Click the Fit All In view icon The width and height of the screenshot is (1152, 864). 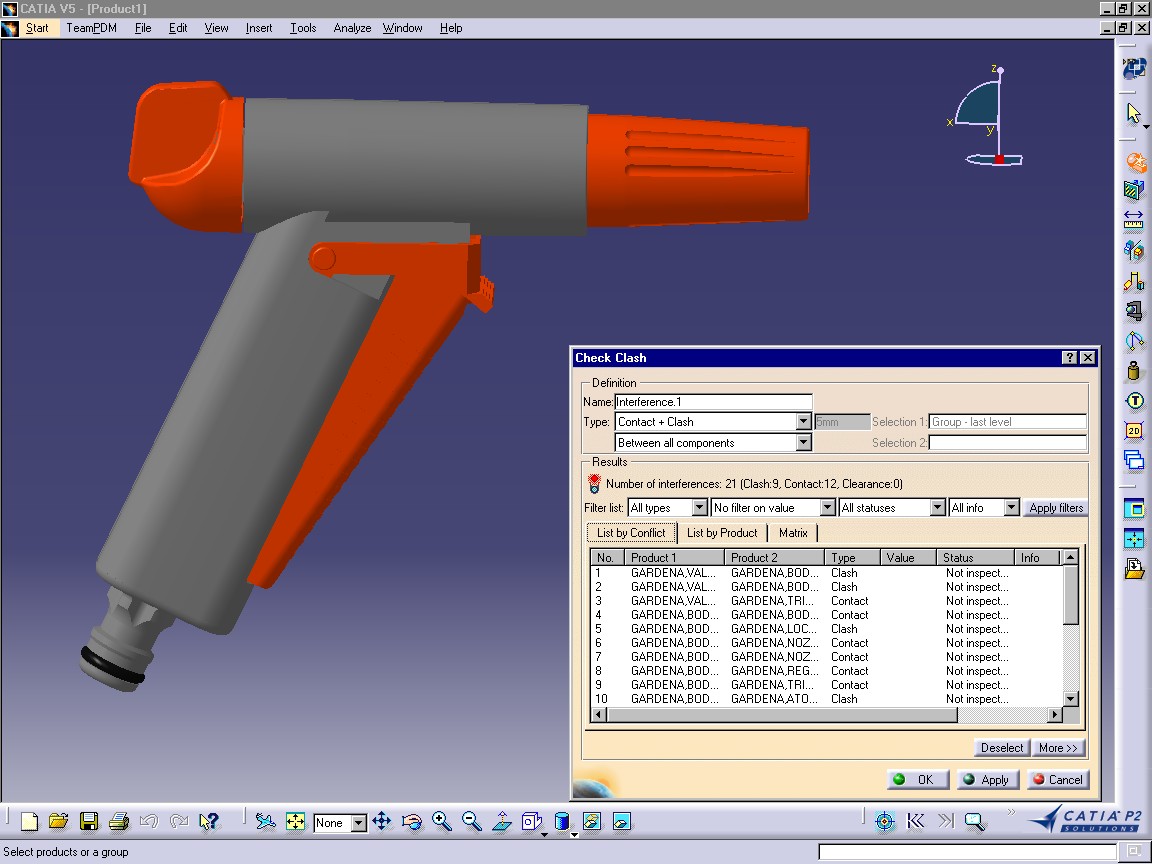point(295,822)
